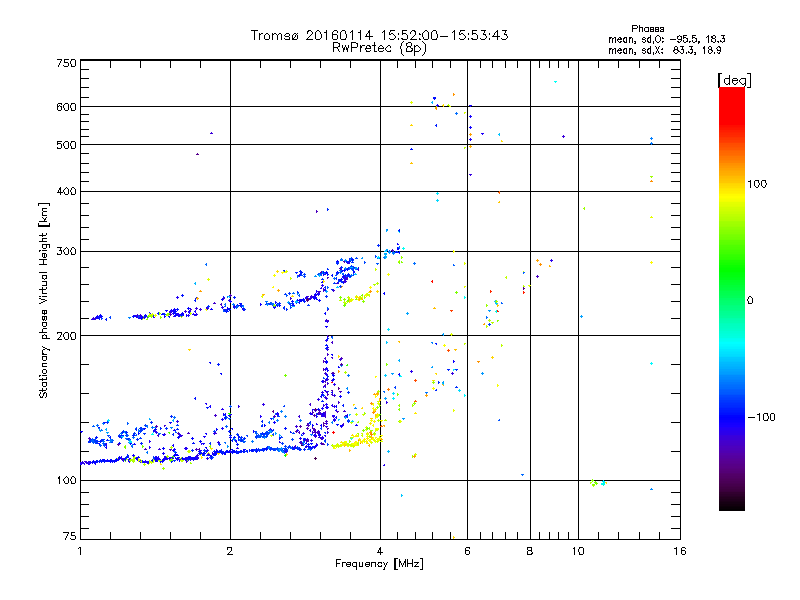Click the colorbar tick label '0'
This screenshot has height=600, width=800.
coord(750,301)
